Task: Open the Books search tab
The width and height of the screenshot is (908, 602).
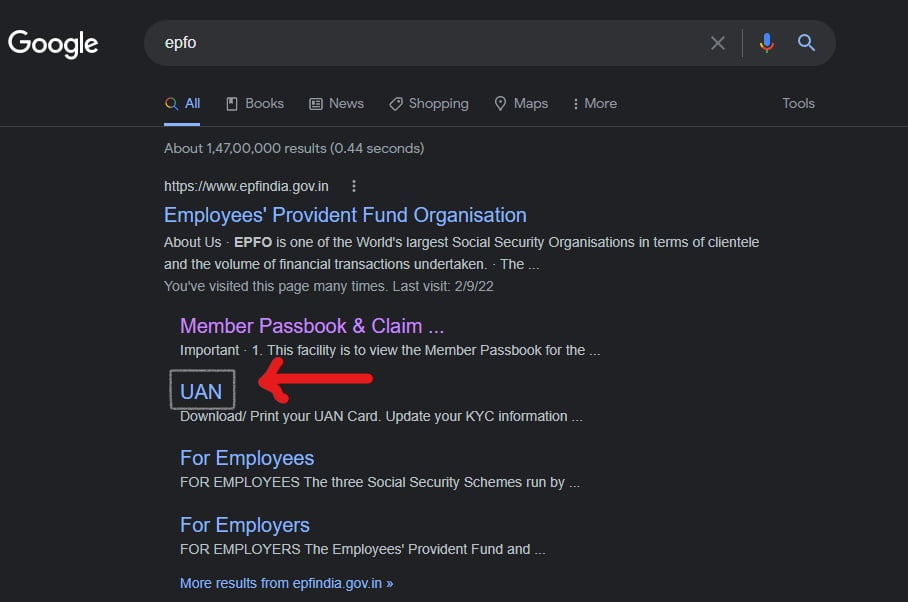Action: tap(255, 104)
